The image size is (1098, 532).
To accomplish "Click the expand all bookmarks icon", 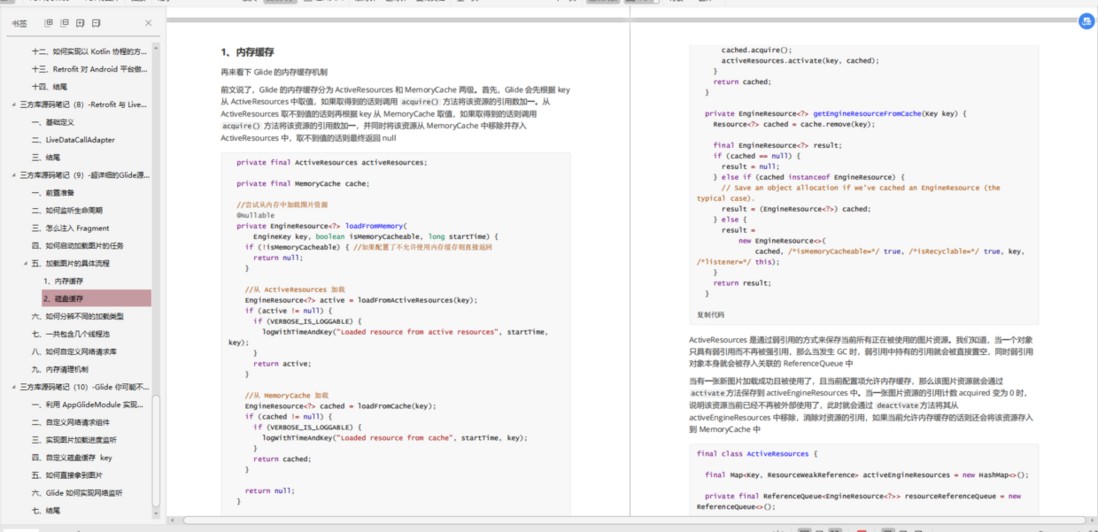I will point(48,23).
